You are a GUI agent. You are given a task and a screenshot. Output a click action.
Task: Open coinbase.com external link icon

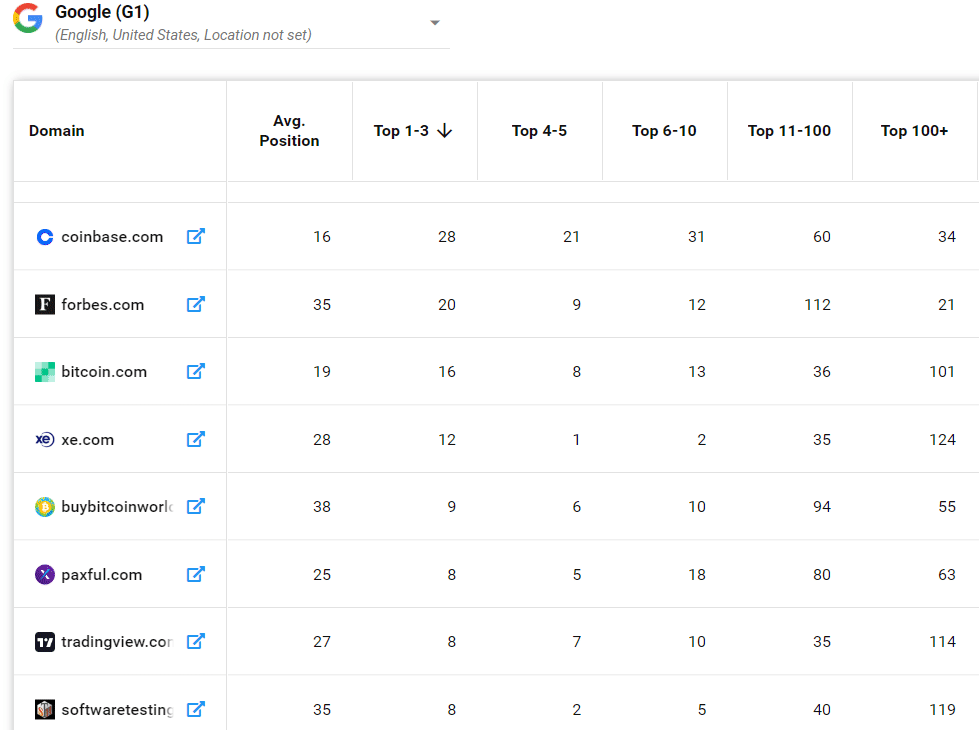(195, 237)
